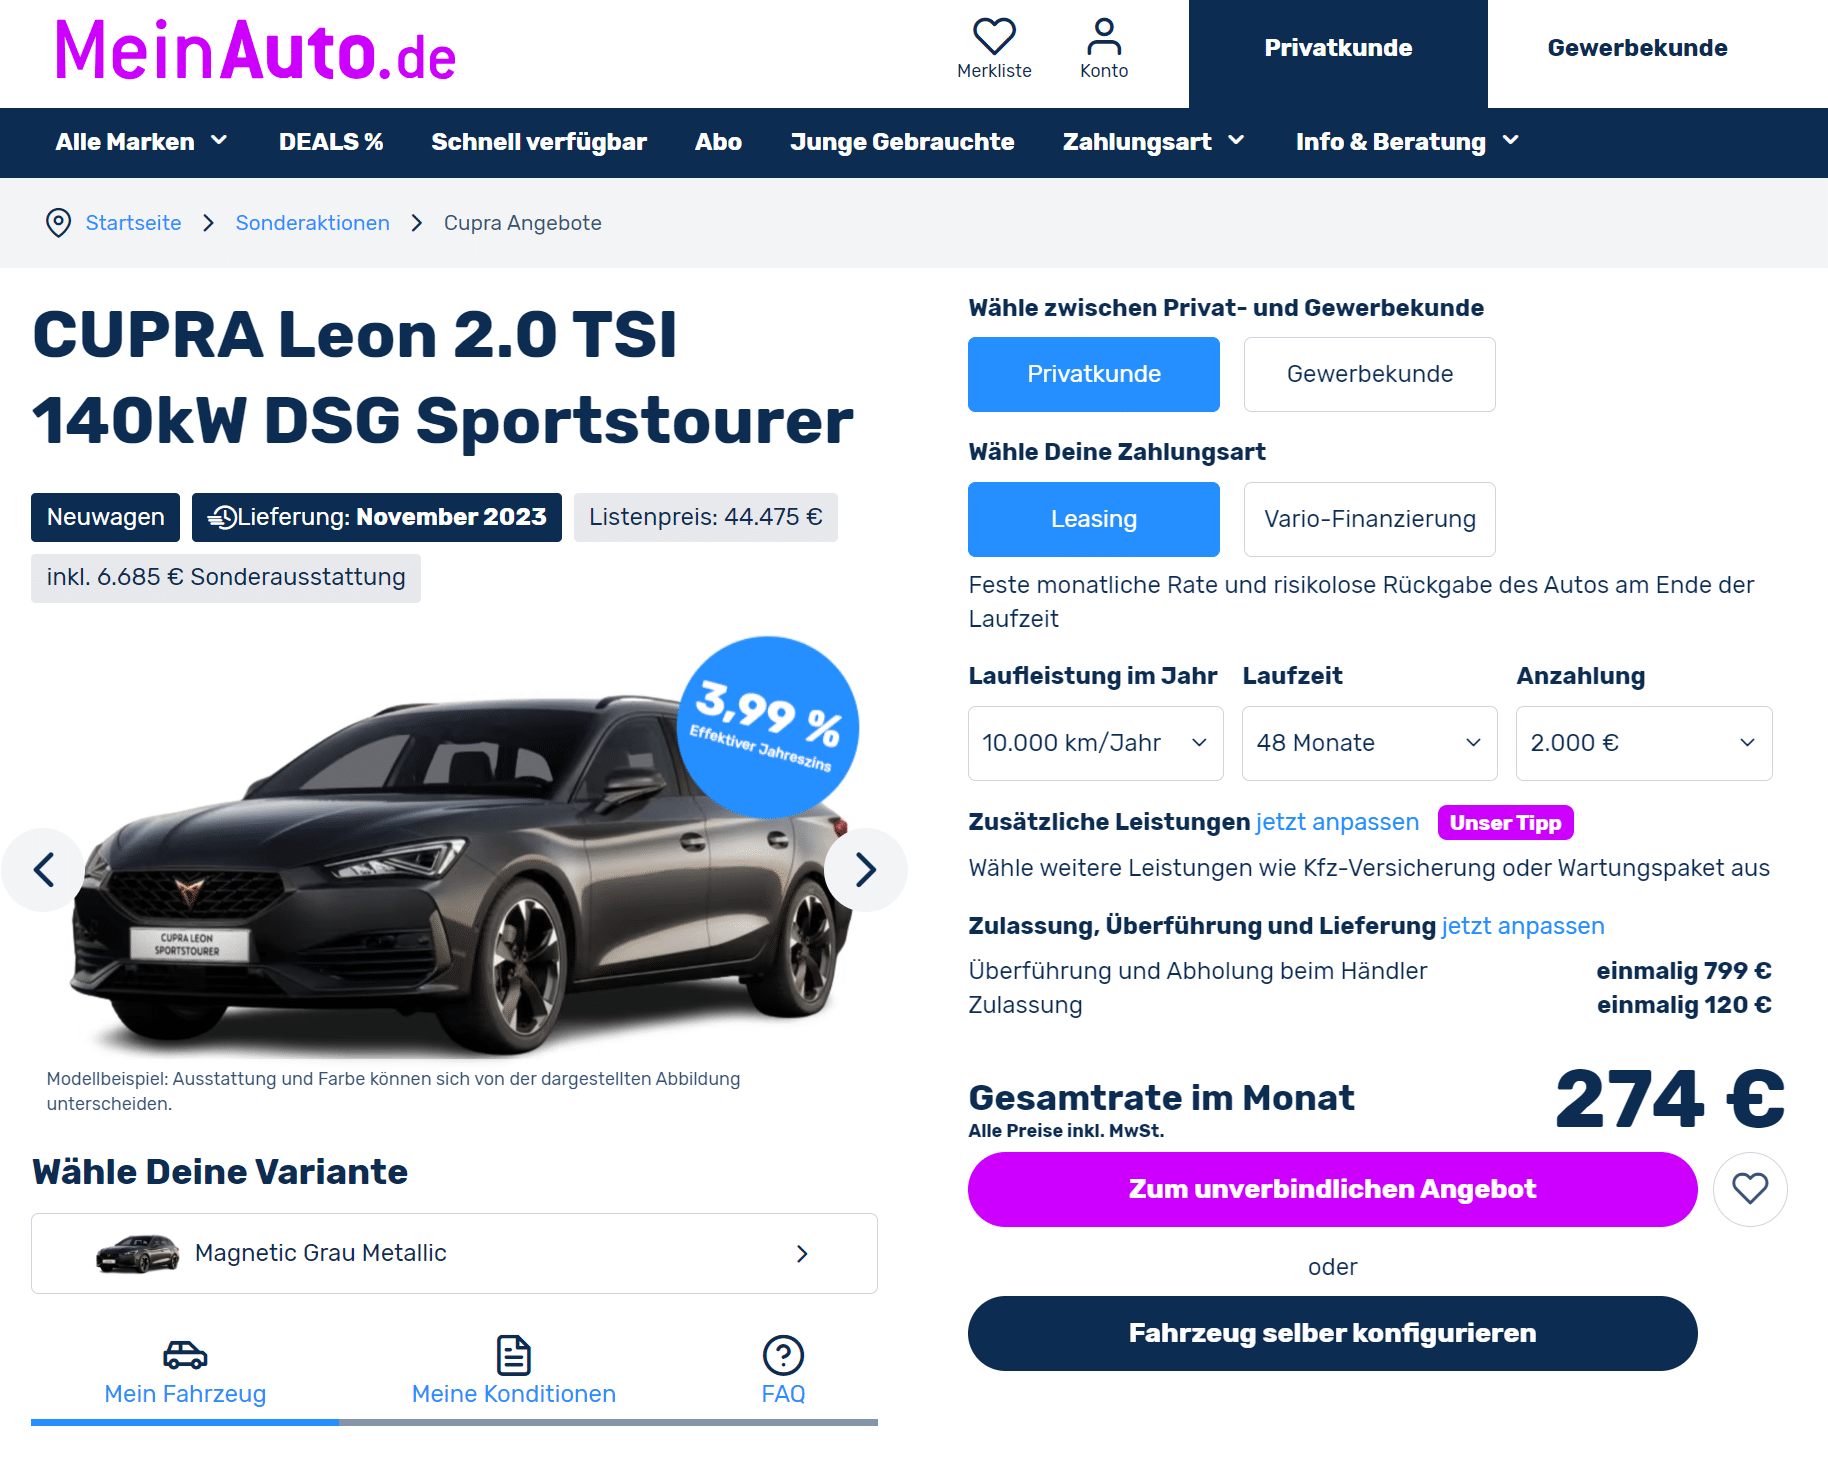Expand the Alle Marken menu
Screen dimensions: 1828x1458
coord(141,142)
